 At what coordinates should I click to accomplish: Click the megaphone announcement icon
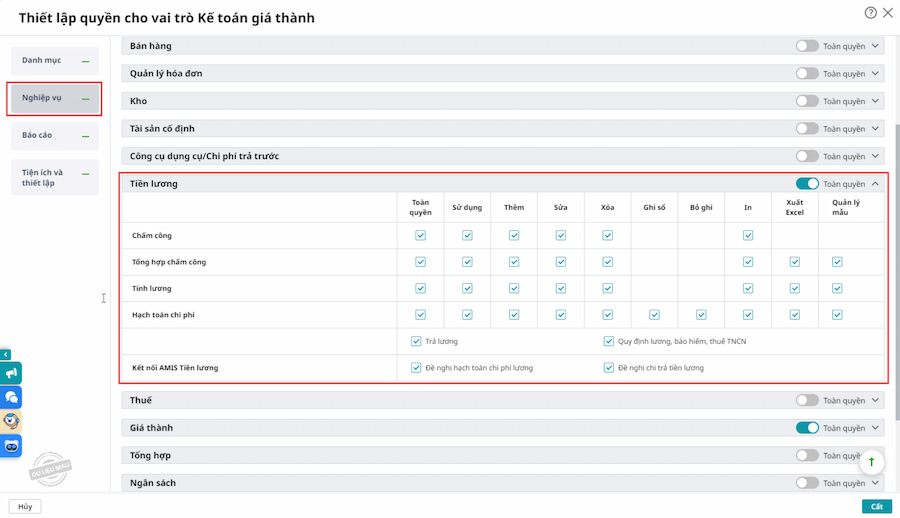click(11, 373)
